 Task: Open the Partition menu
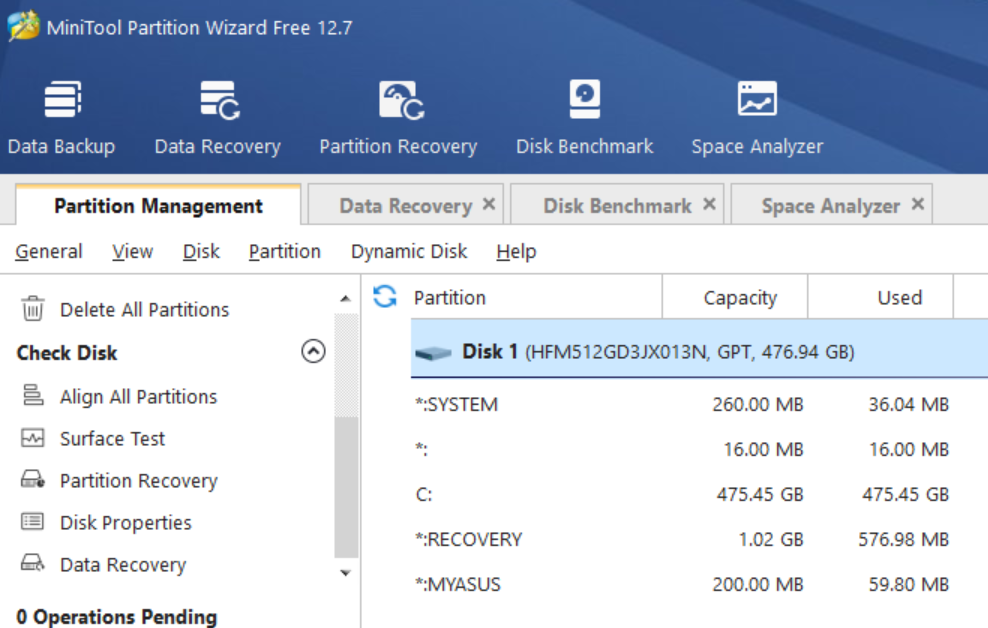[x=285, y=251]
